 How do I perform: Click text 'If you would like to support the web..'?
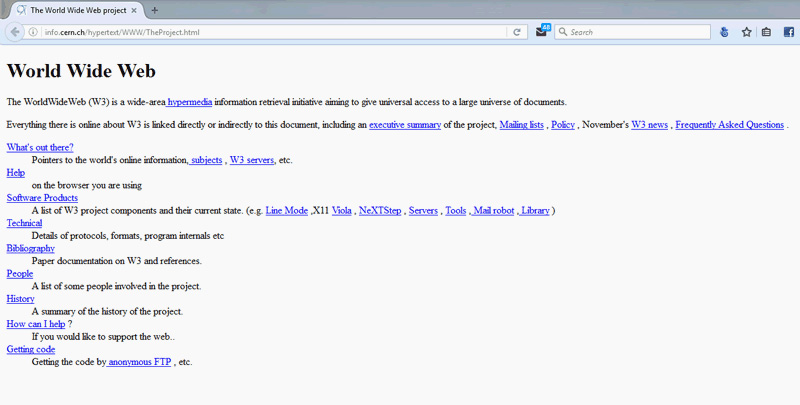tap(104, 337)
